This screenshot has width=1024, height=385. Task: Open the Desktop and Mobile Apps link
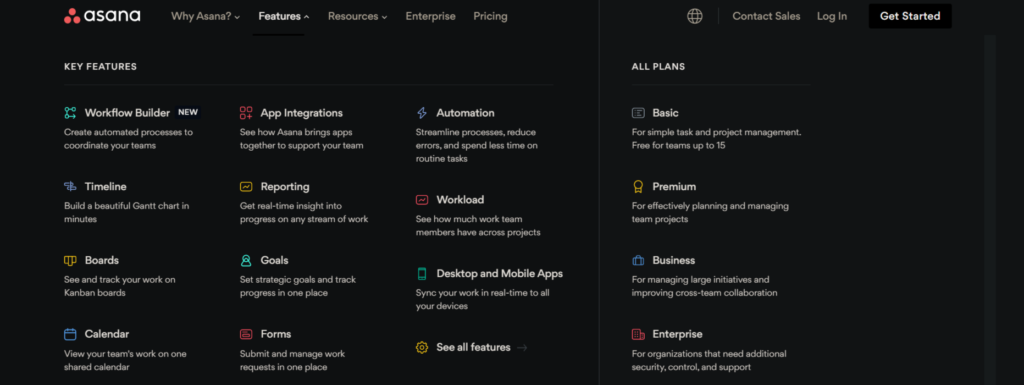coord(500,273)
